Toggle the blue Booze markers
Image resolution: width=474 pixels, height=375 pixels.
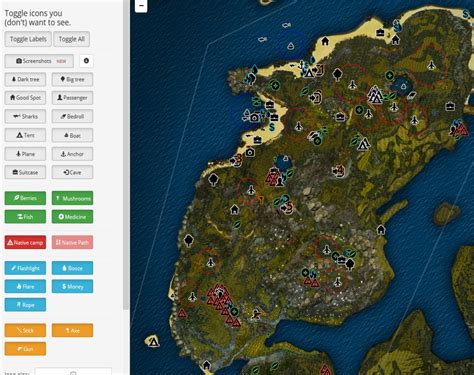click(x=72, y=268)
